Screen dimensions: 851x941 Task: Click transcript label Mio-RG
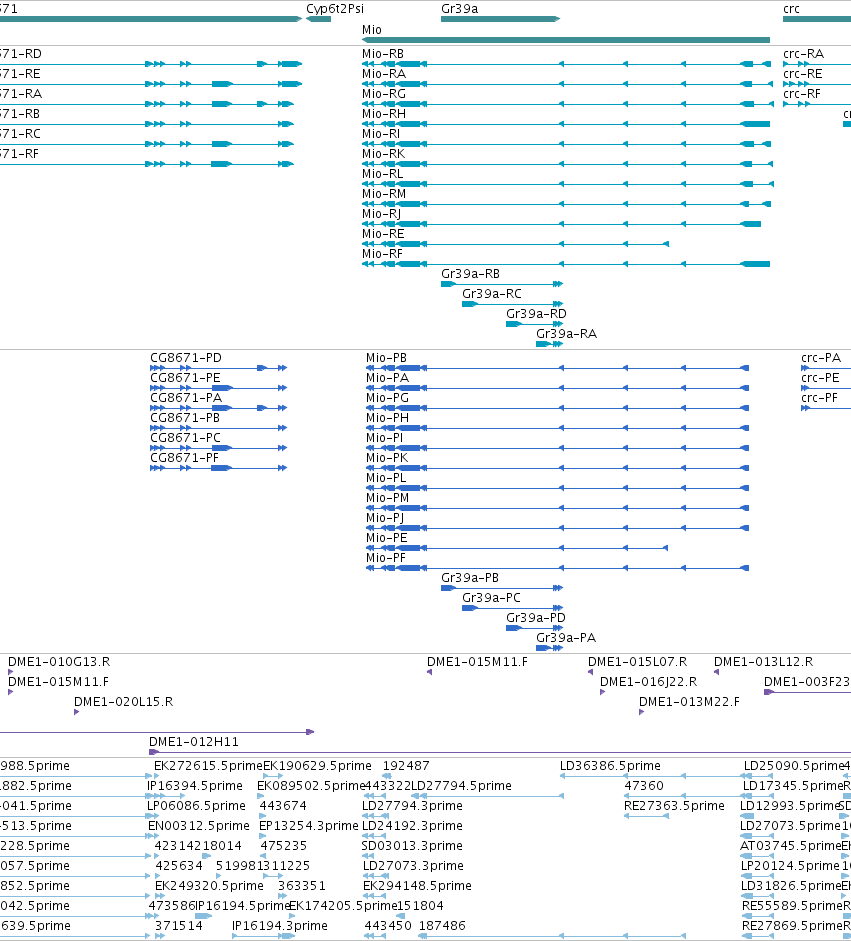pos(384,94)
